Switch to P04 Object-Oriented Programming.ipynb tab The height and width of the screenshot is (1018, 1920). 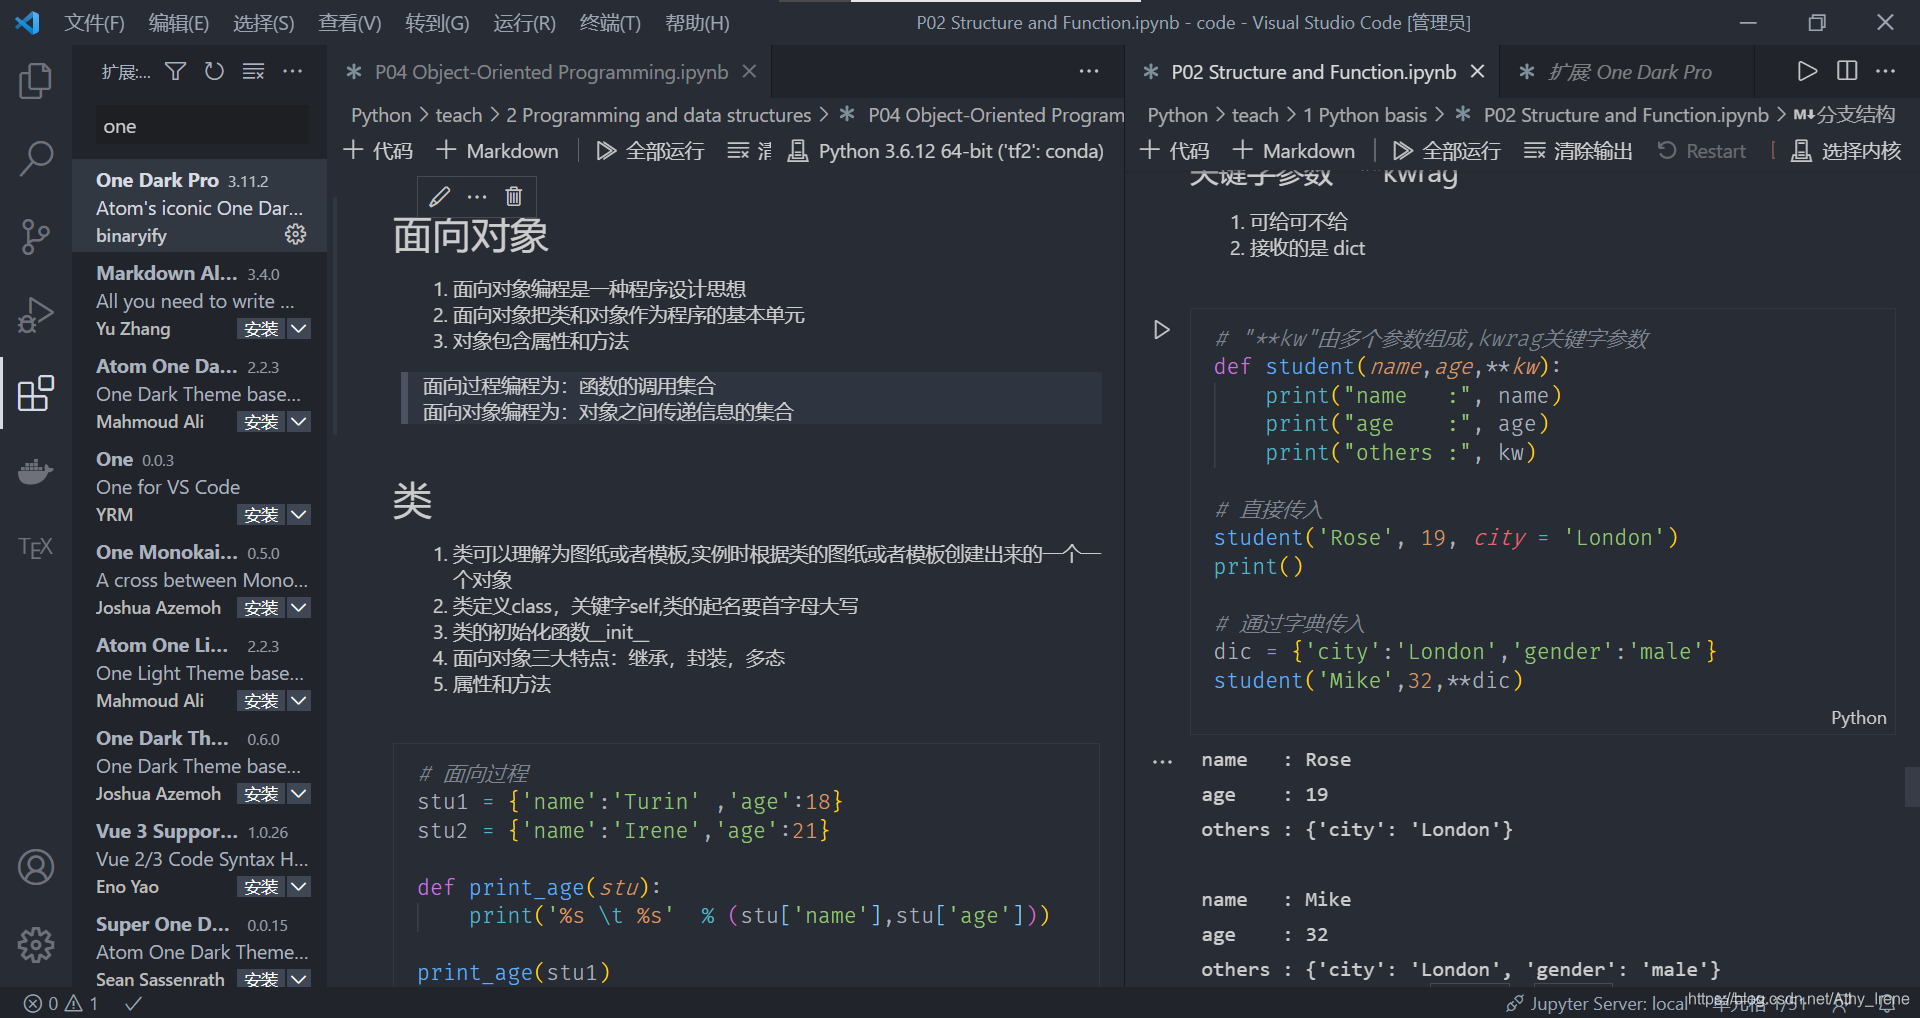(x=551, y=72)
